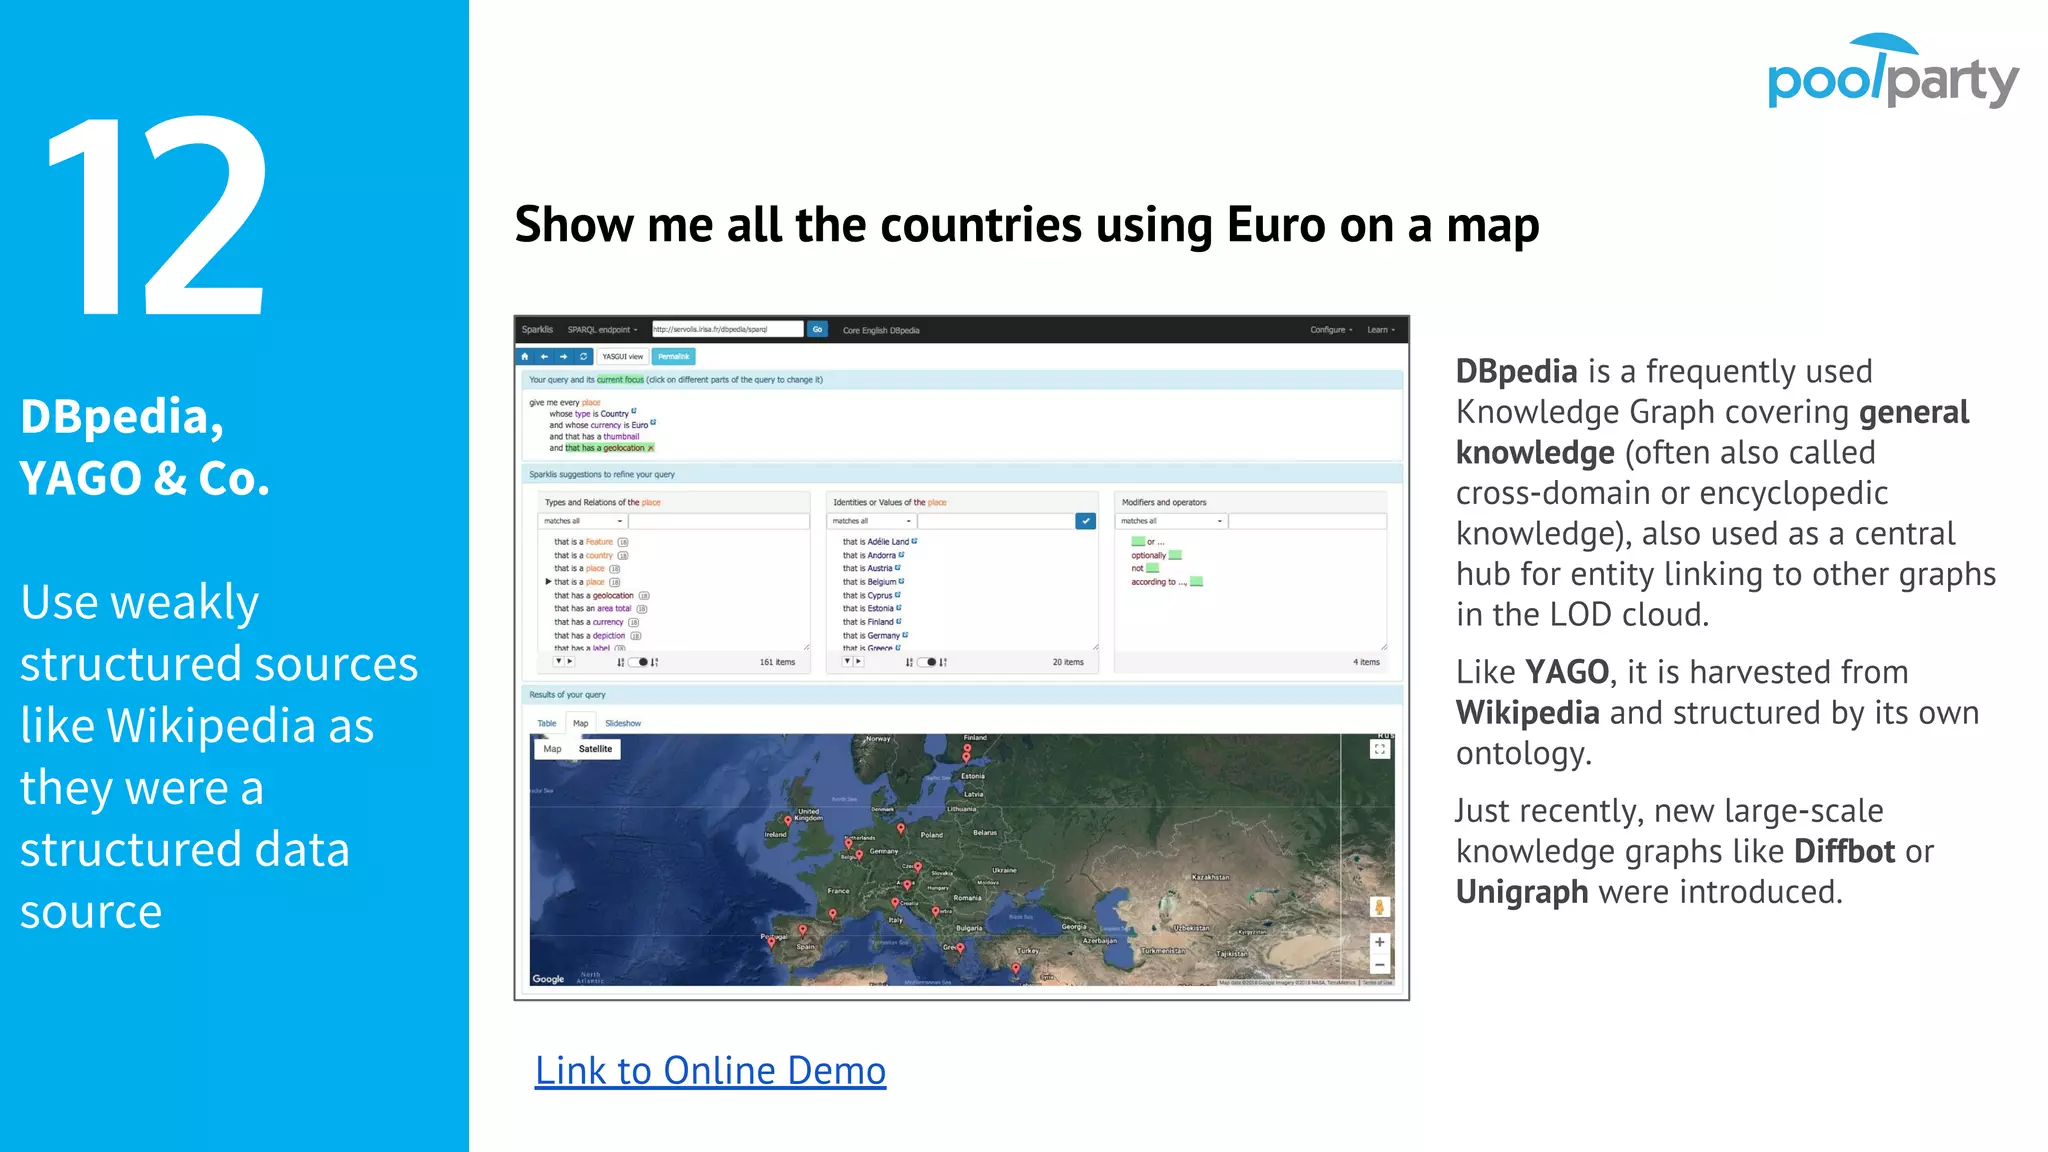Screen dimensions: 2048x1152
Task: Click the refresh query icon
Action: tap(584, 356)
